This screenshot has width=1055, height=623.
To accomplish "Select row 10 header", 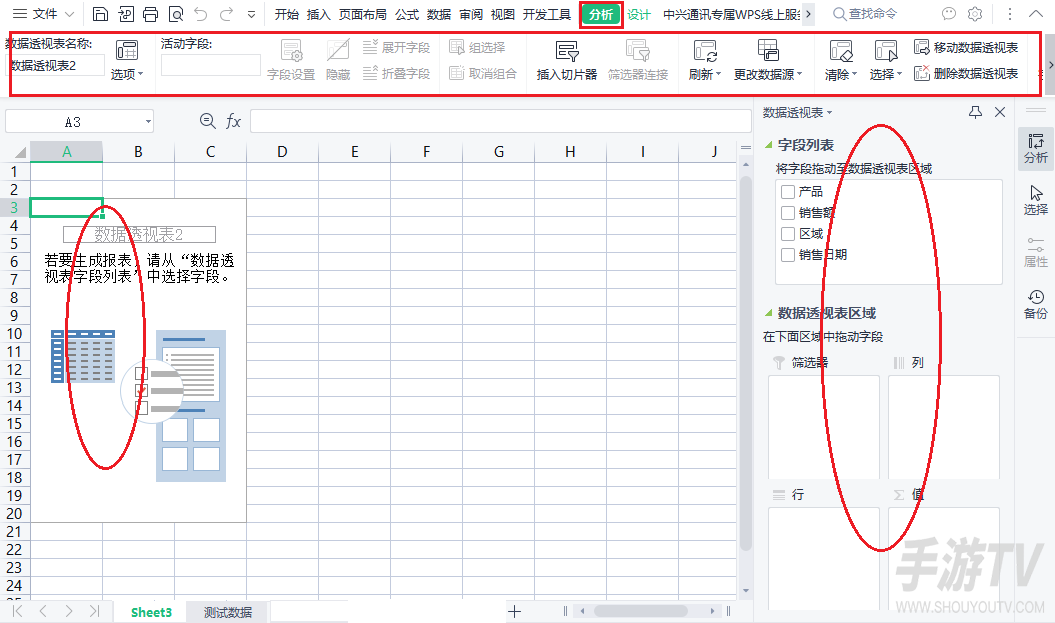I will 15,334.
